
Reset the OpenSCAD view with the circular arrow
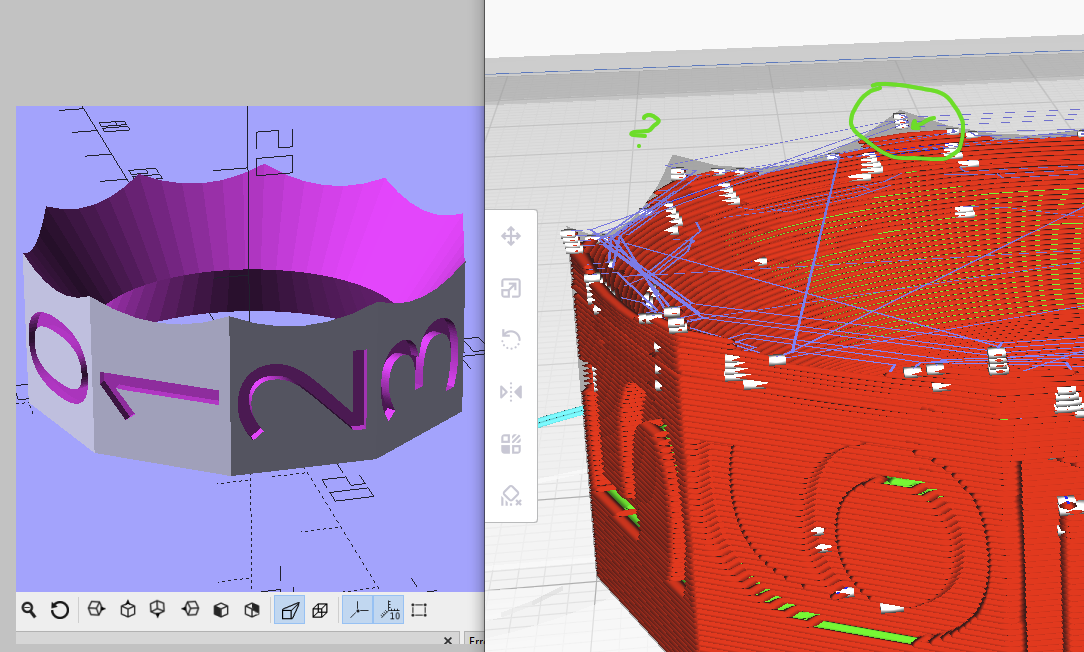point(60,610)
